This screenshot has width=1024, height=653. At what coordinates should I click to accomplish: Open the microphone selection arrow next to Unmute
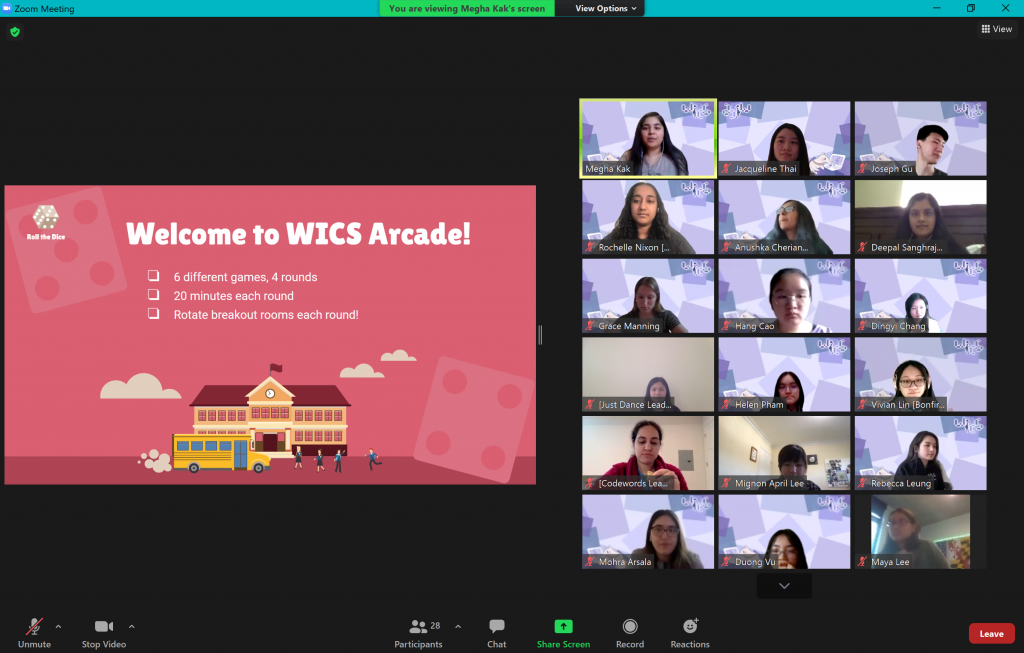click(57, 626)
